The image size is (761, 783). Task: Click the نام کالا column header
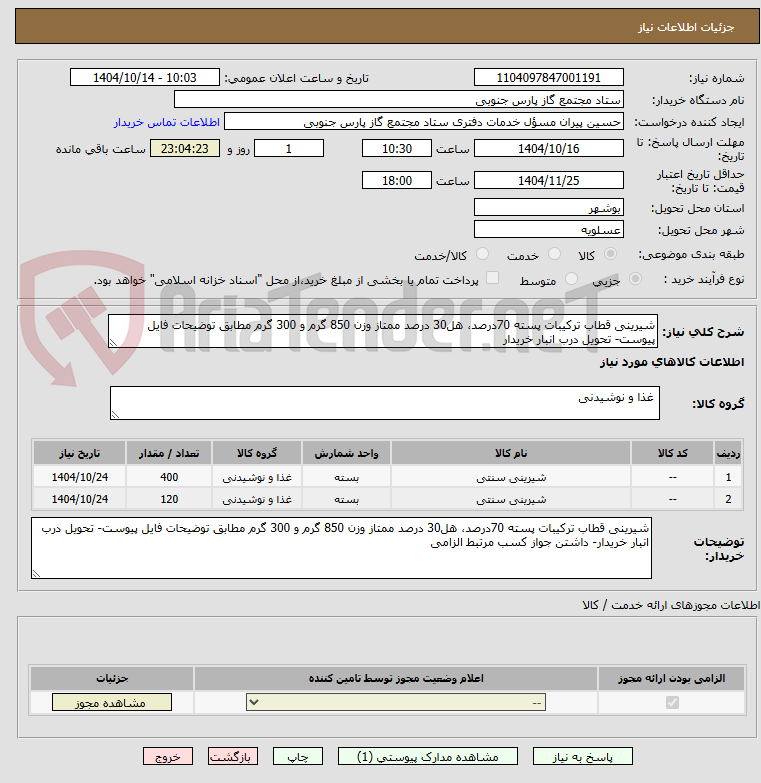point(511,453)
